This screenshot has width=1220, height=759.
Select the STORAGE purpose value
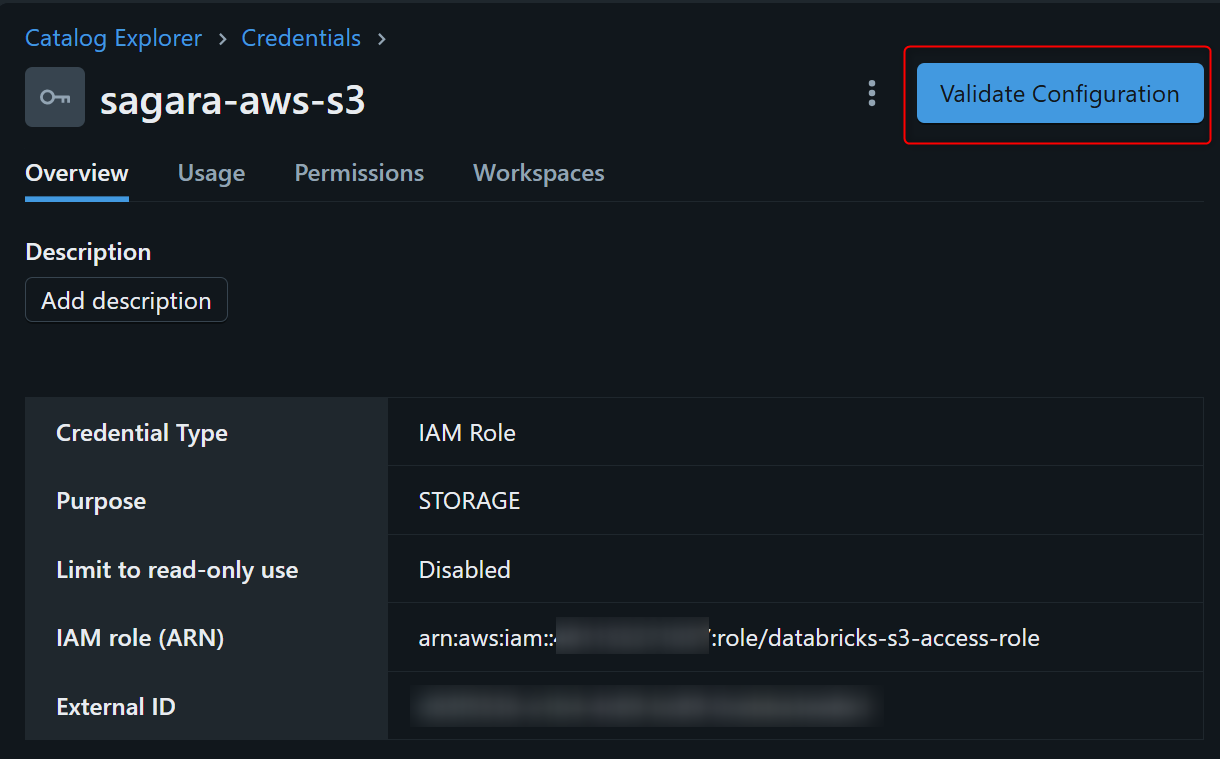click(469, 501)
